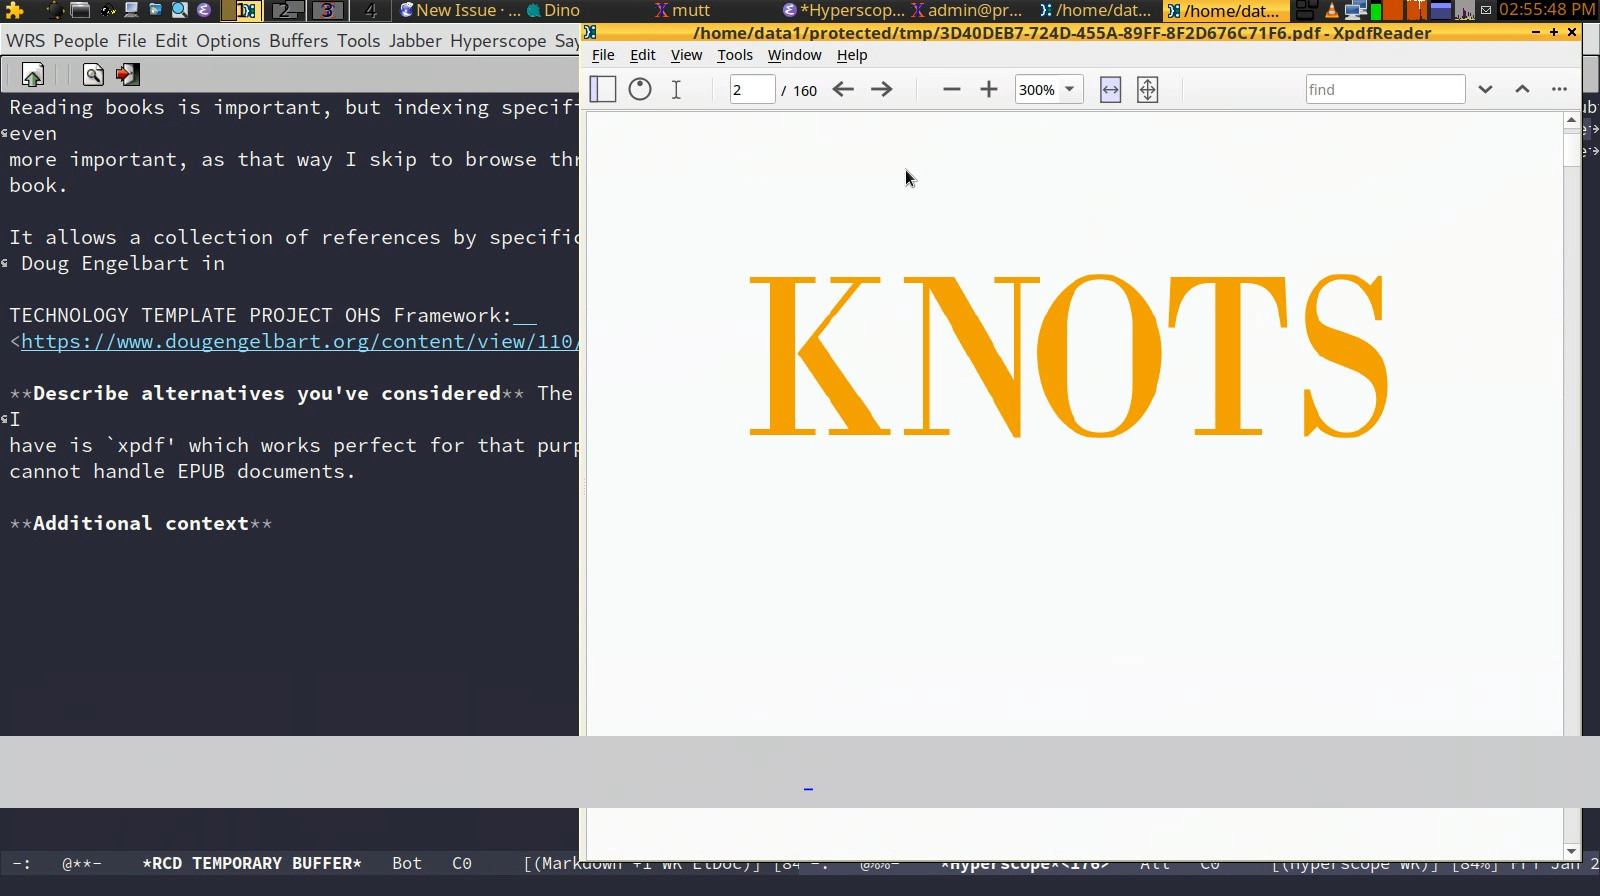Select the text selection I-beam tool
The width and height of the screenshot is (1600, 896).
click(676, 89)
